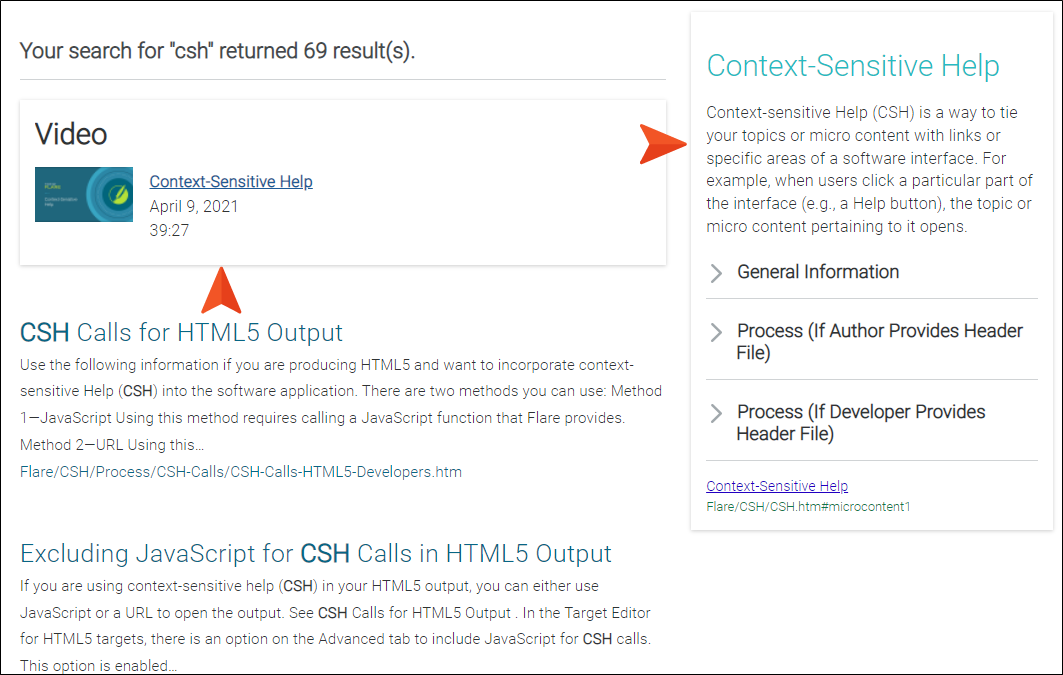Image resolution: width=1063 pixels, height=675 pixels.
Task: Open the Context-Sensitive Help video thumbnail
Action: tap(83, 195)
